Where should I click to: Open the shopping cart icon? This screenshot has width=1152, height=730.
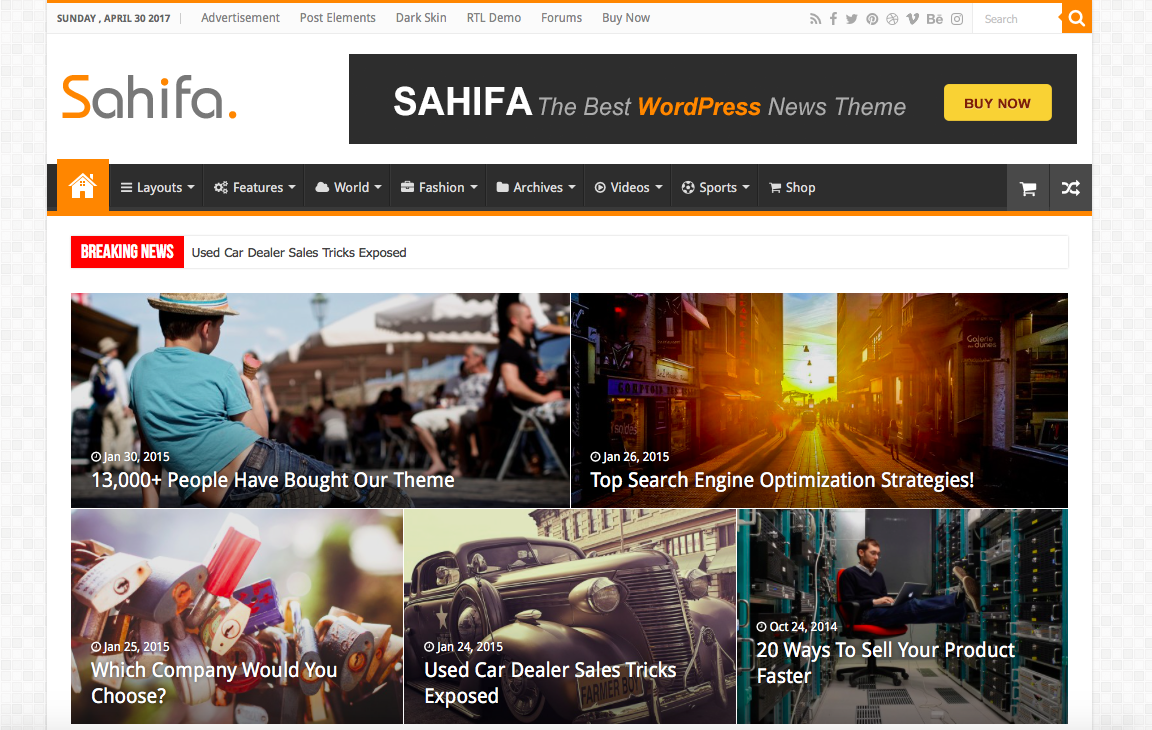pos(1028,189)
